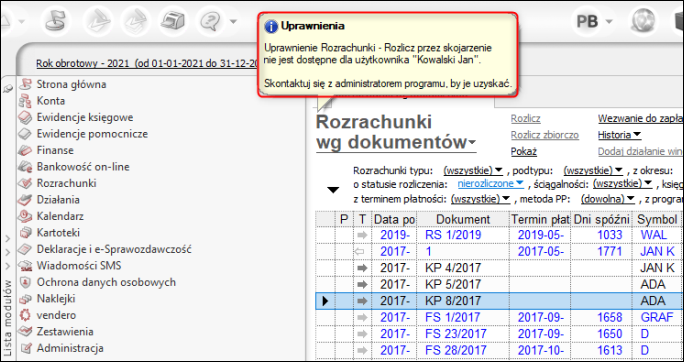The height and width of the screenshot is (362, 684).
Task: Sort by Dni spóźnienia column header
Action: [602, 219]
